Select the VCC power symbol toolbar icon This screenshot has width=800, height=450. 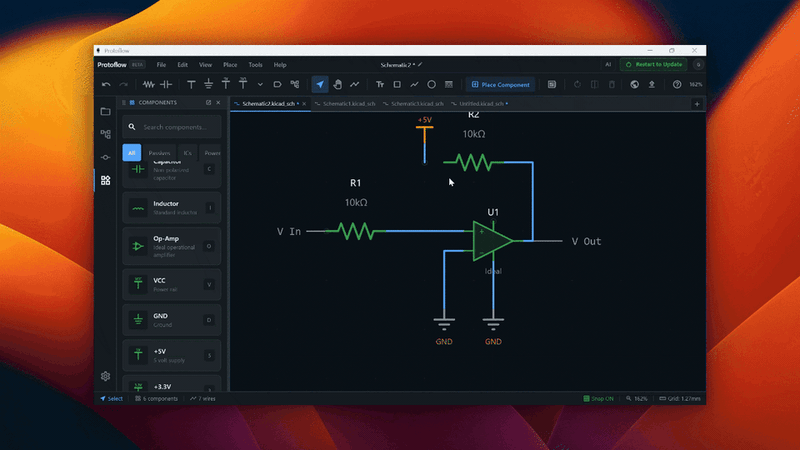click(x=191, y=85)
